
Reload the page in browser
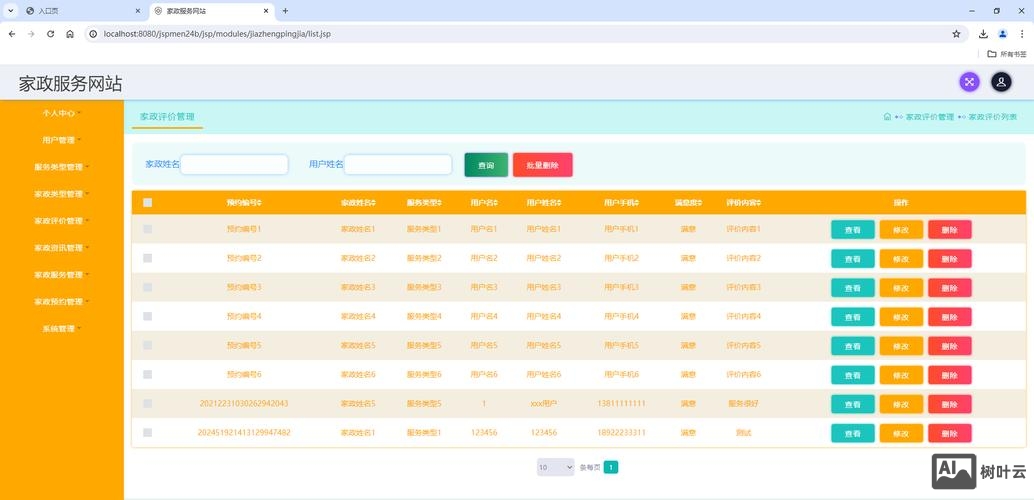[50, 33]
